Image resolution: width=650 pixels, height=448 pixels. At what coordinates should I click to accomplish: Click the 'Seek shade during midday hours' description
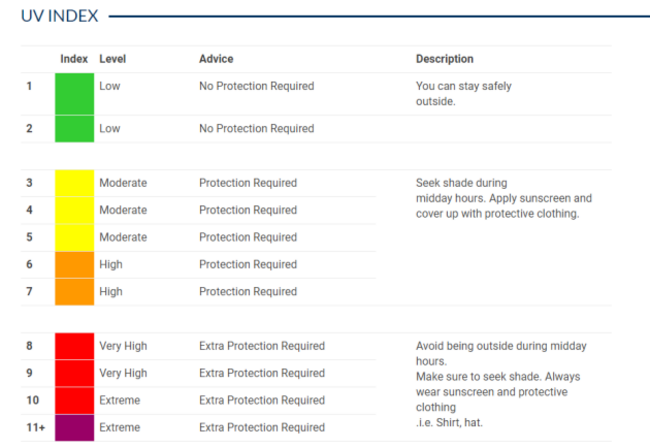504,198
